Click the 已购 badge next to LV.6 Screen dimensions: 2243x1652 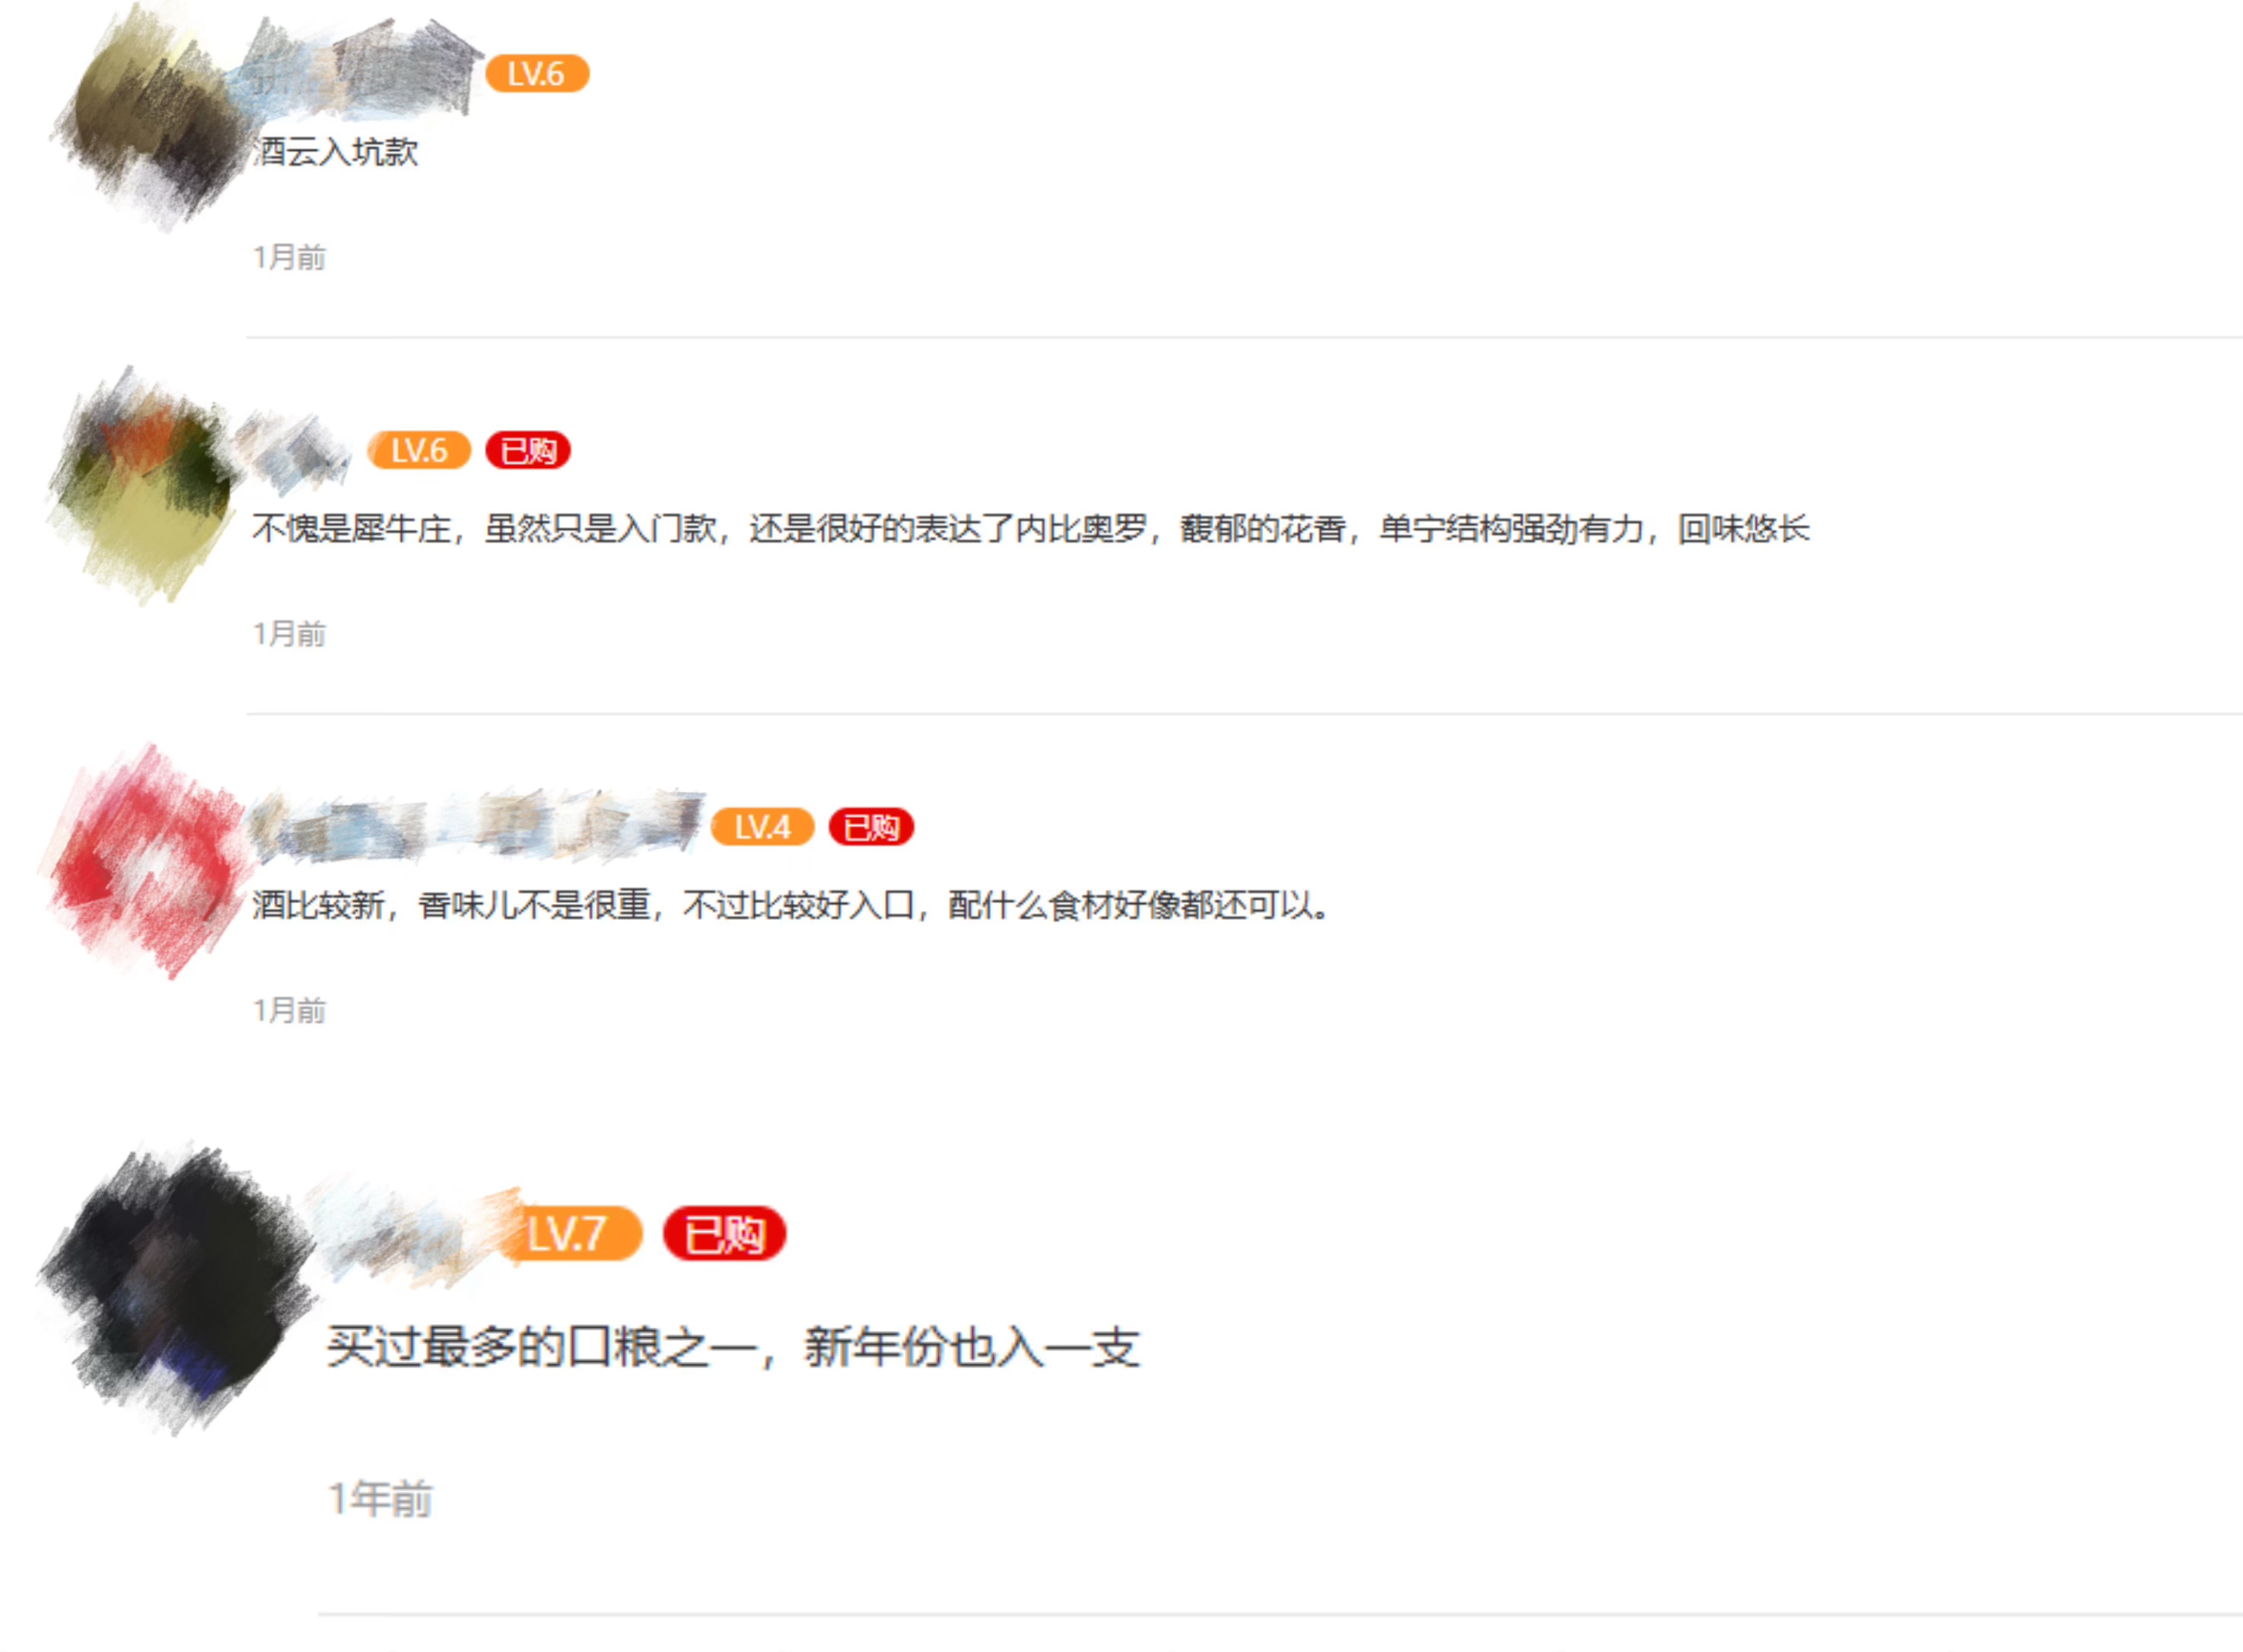pos(528,451)
